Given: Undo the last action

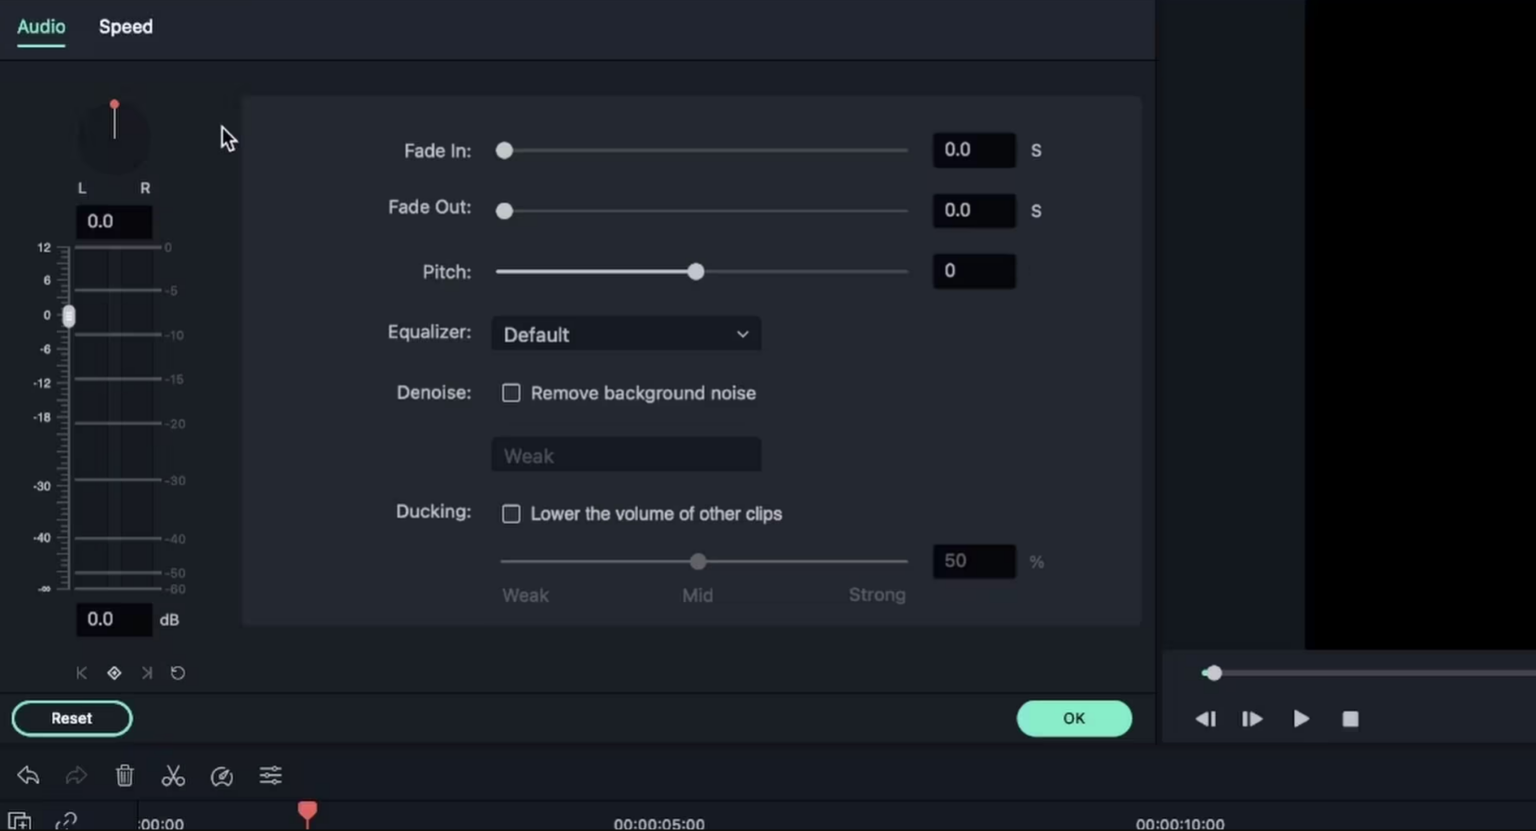Looking at the screenshot, I should pos(27,776).
